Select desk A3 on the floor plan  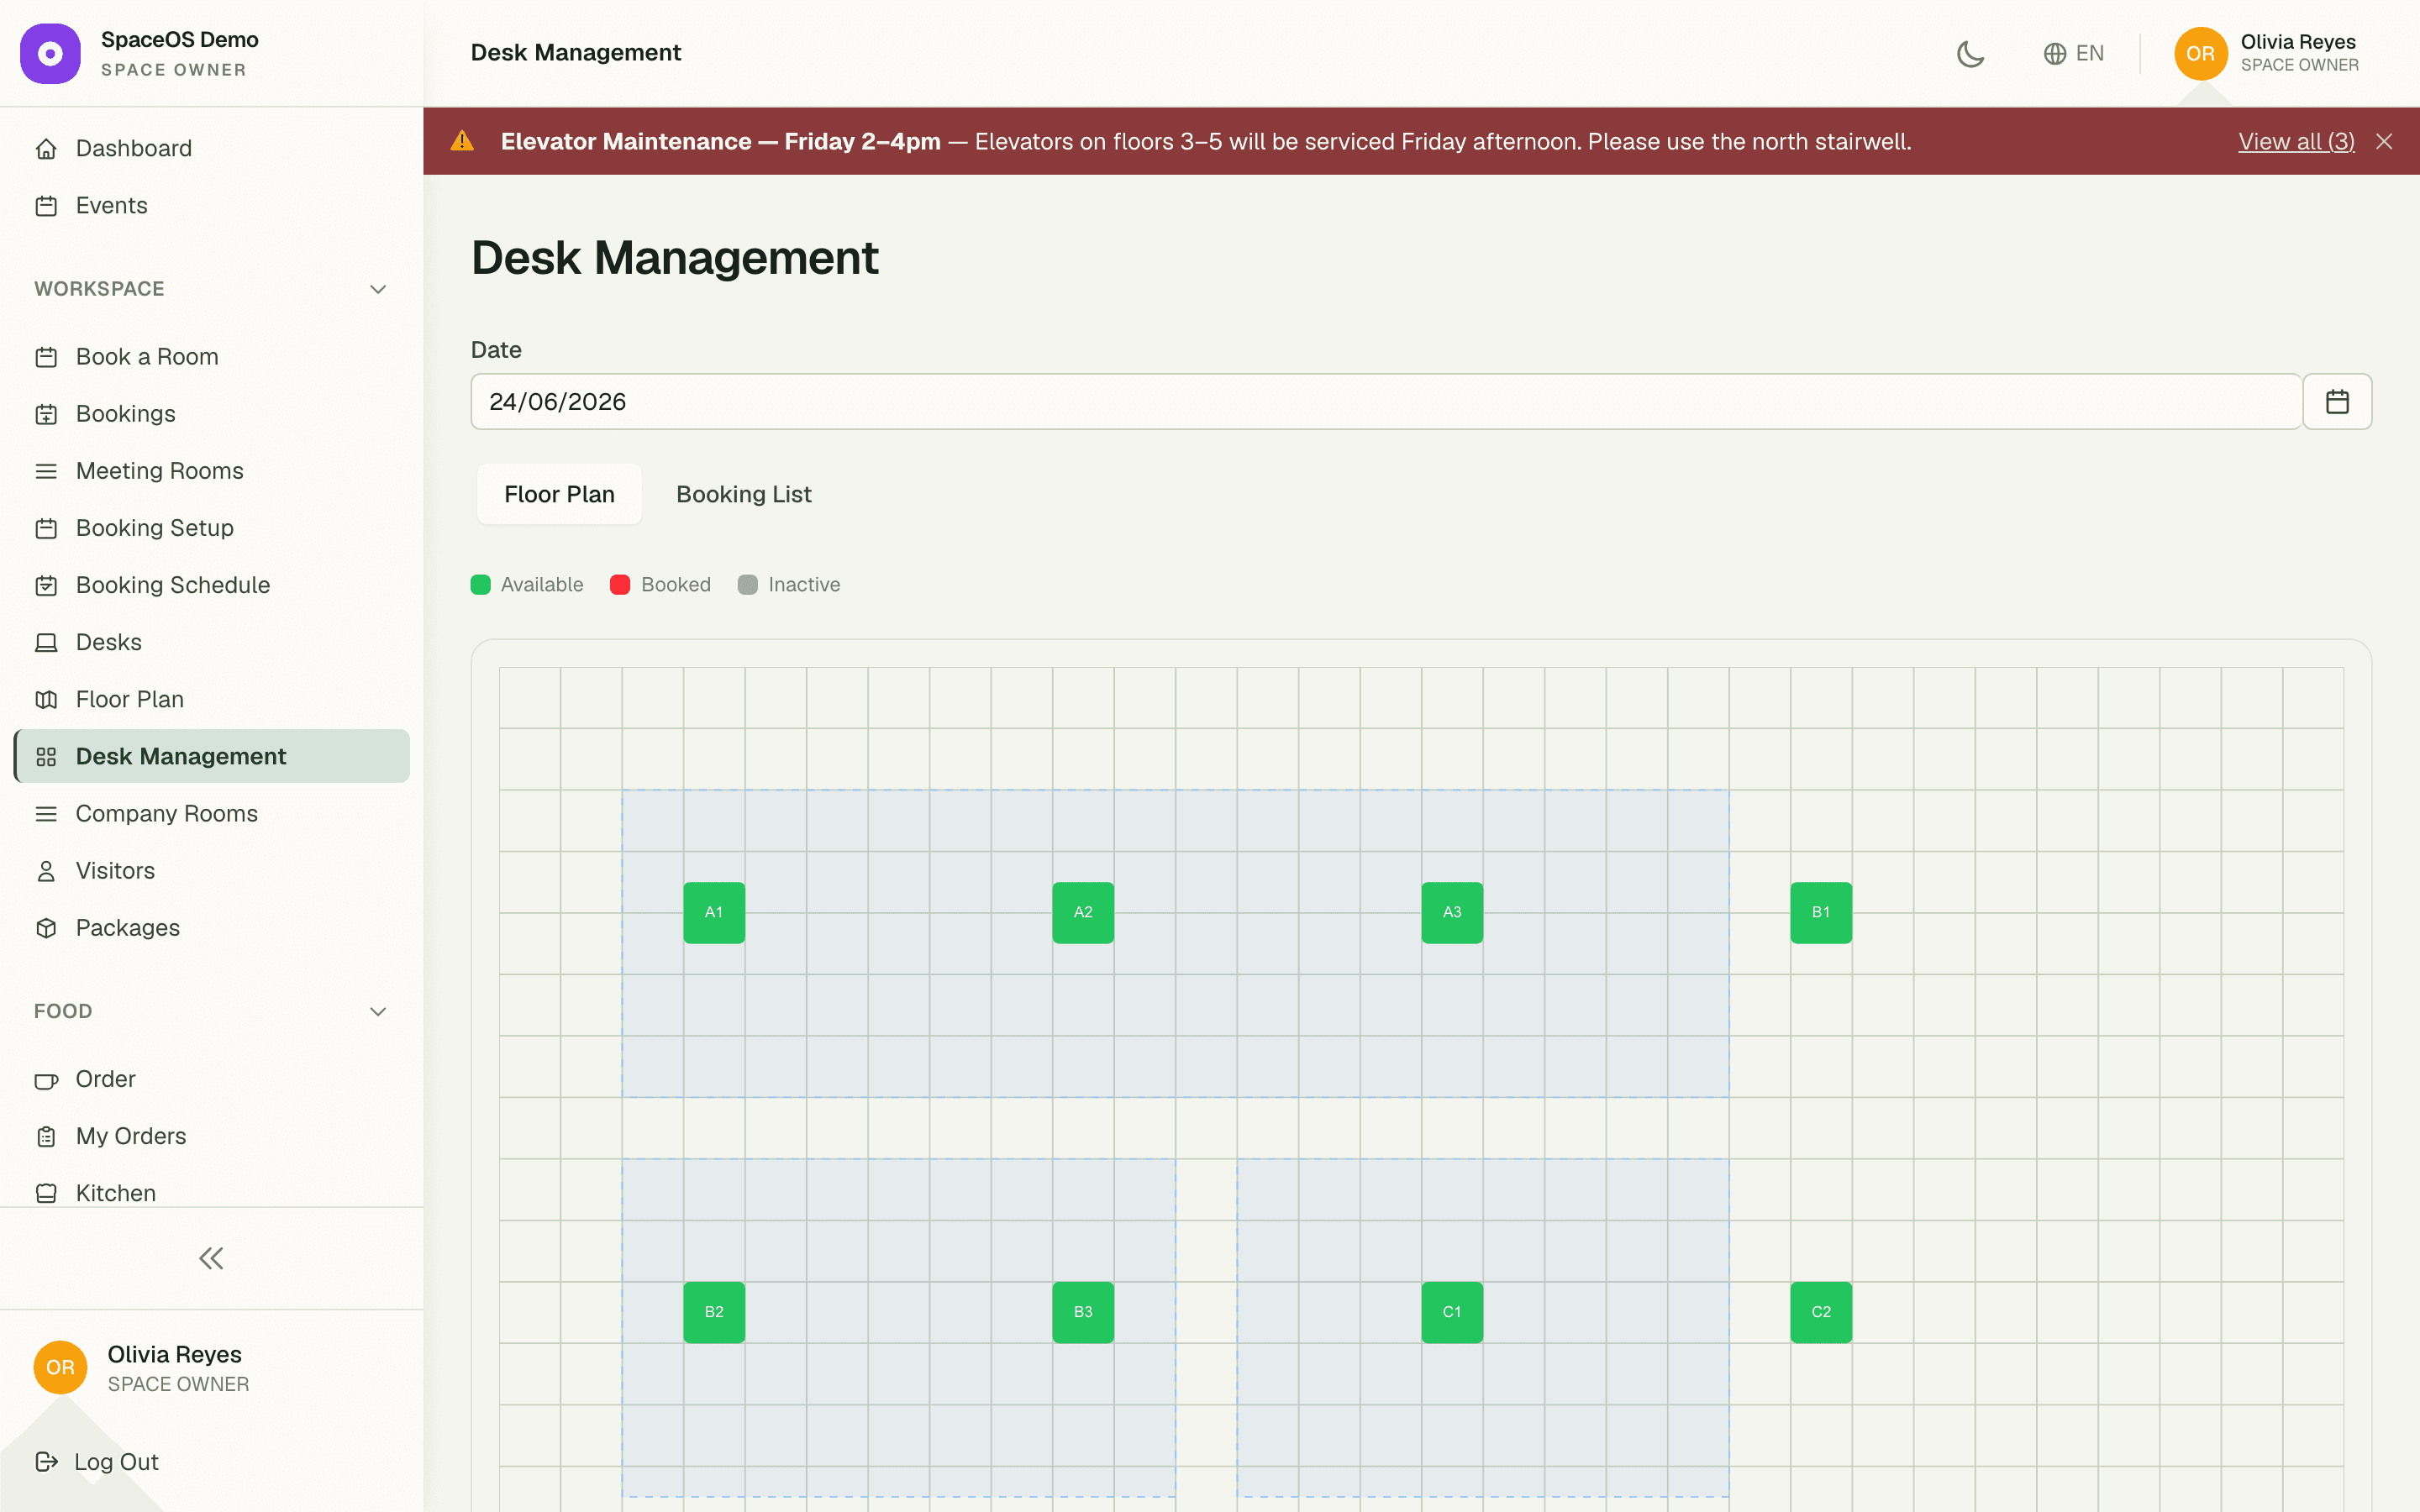(x=1452, y=912)
